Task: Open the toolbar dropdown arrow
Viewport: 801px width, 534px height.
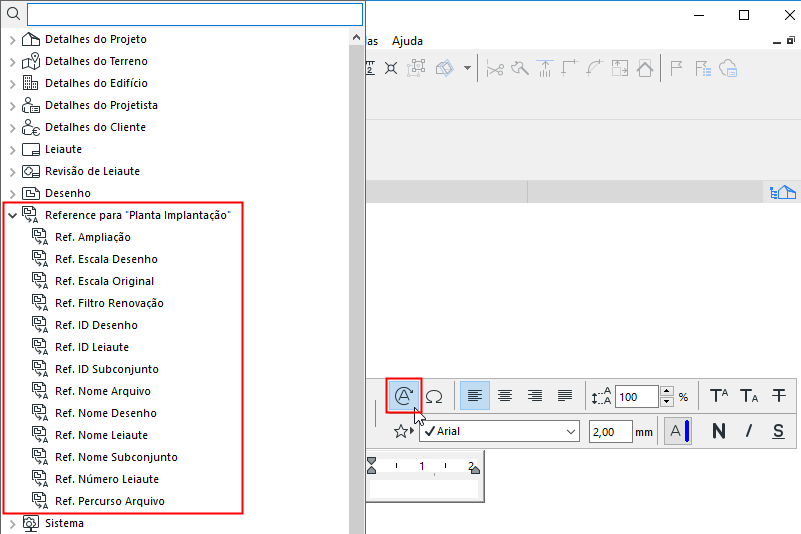Action: point(467,68)
